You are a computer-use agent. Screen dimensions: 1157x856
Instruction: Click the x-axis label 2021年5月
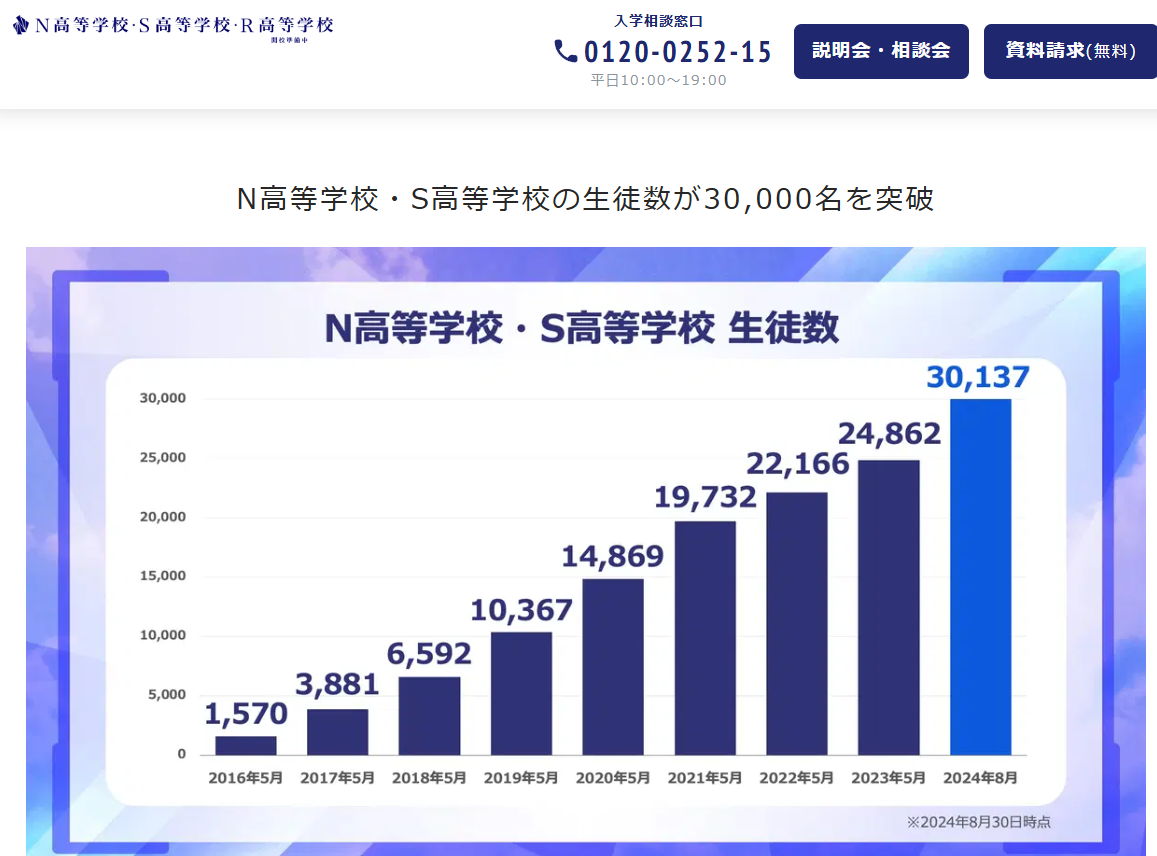click(x=705, y=778)
